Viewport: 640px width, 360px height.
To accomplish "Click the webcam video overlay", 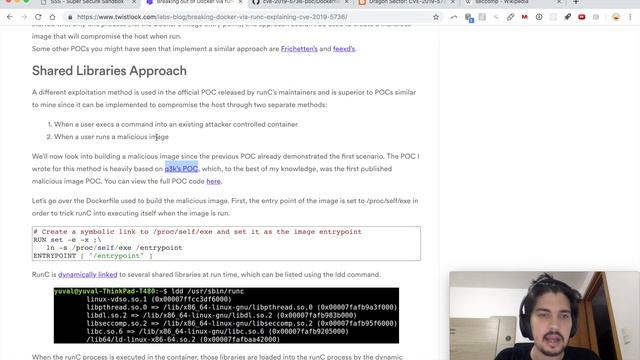I will (x=544, y=316).
